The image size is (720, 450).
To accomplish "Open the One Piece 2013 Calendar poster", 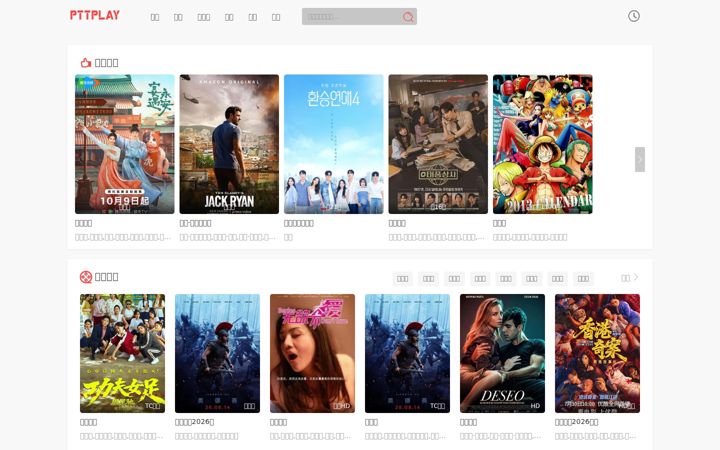I will click(542, 144).
